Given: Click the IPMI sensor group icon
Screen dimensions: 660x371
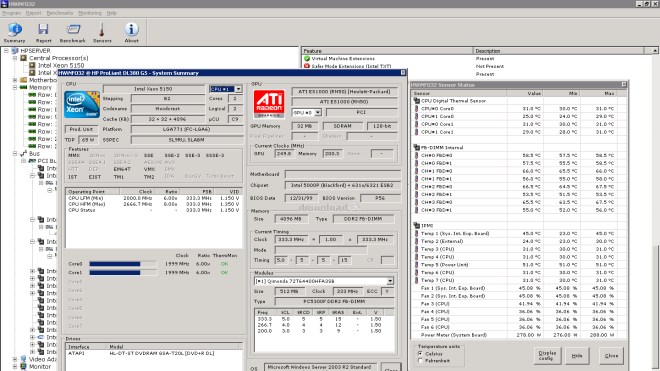Looking at the screenshot, I should coord(417,225).
